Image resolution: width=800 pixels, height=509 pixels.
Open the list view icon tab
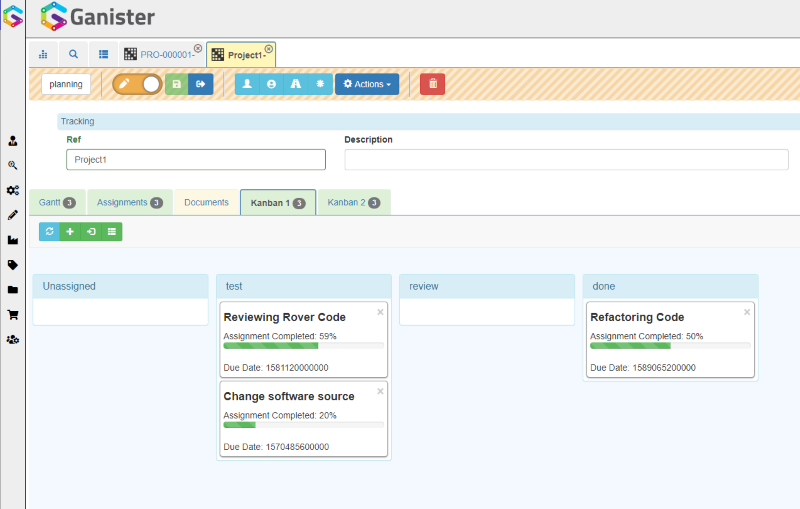coord(104,54)
